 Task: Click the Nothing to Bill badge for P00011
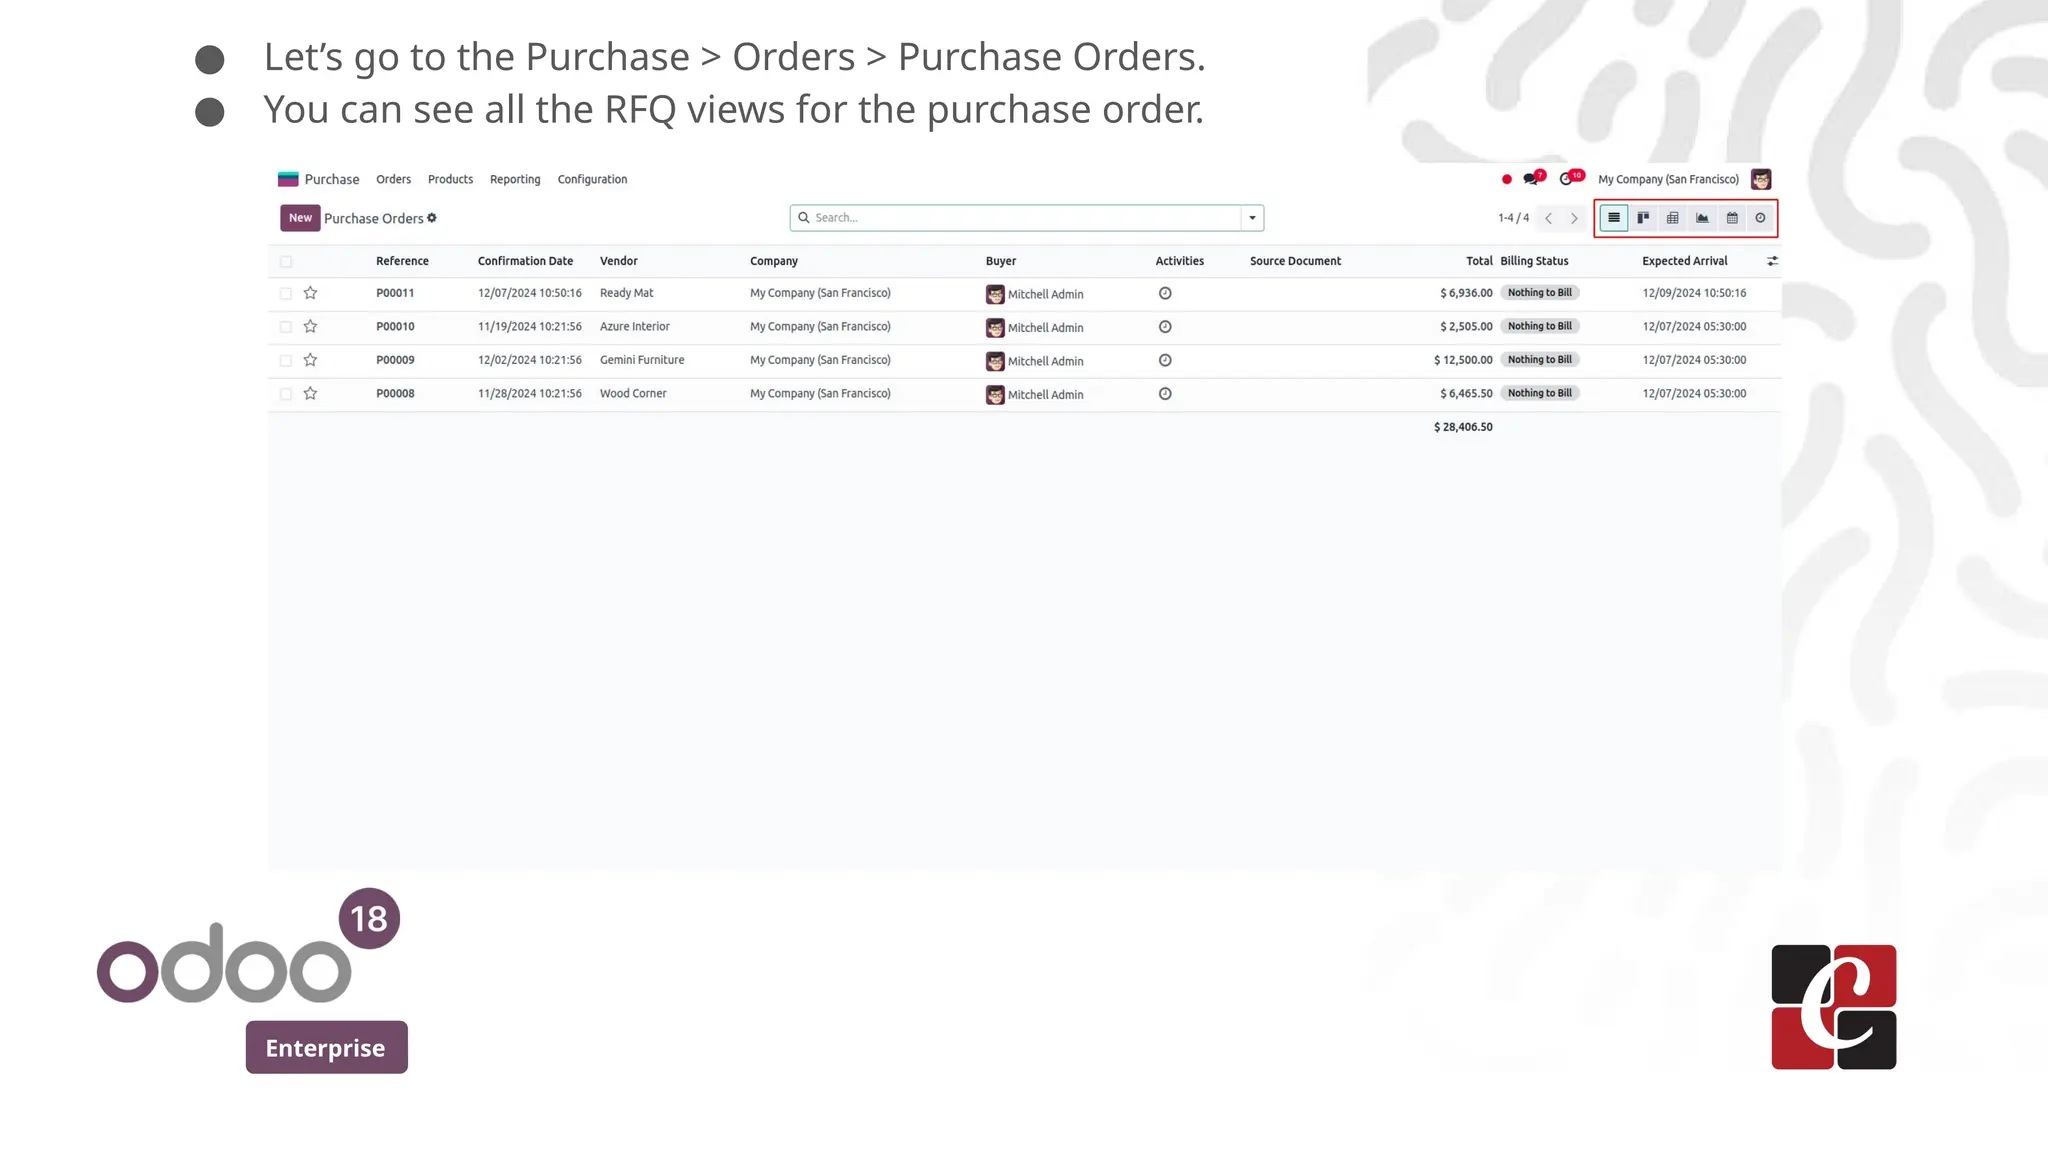pos(1539,293)
